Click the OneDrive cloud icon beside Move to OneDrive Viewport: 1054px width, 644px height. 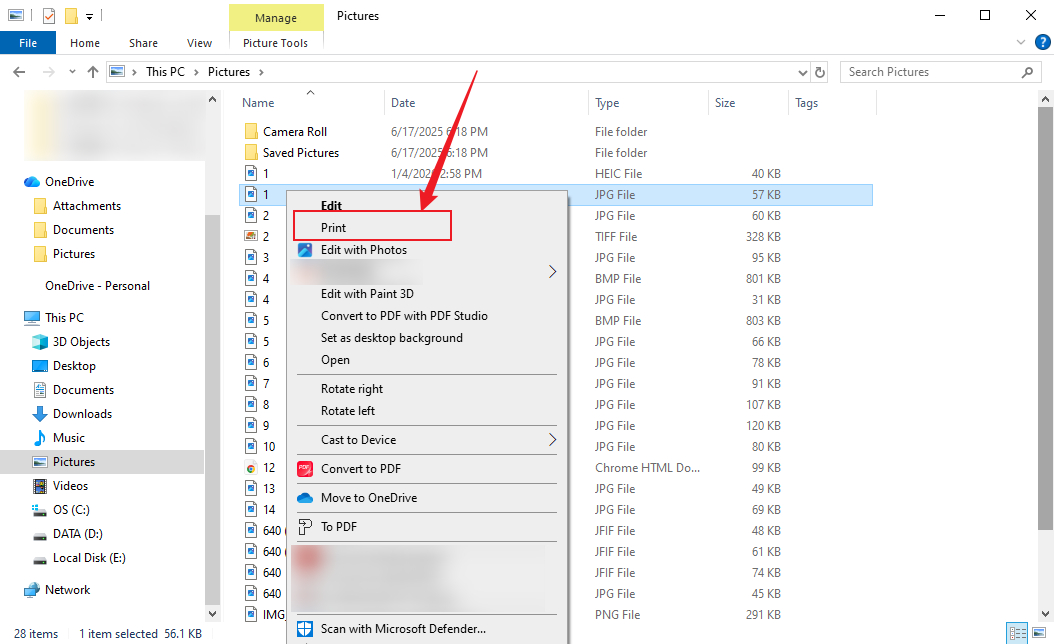[304, 497]
